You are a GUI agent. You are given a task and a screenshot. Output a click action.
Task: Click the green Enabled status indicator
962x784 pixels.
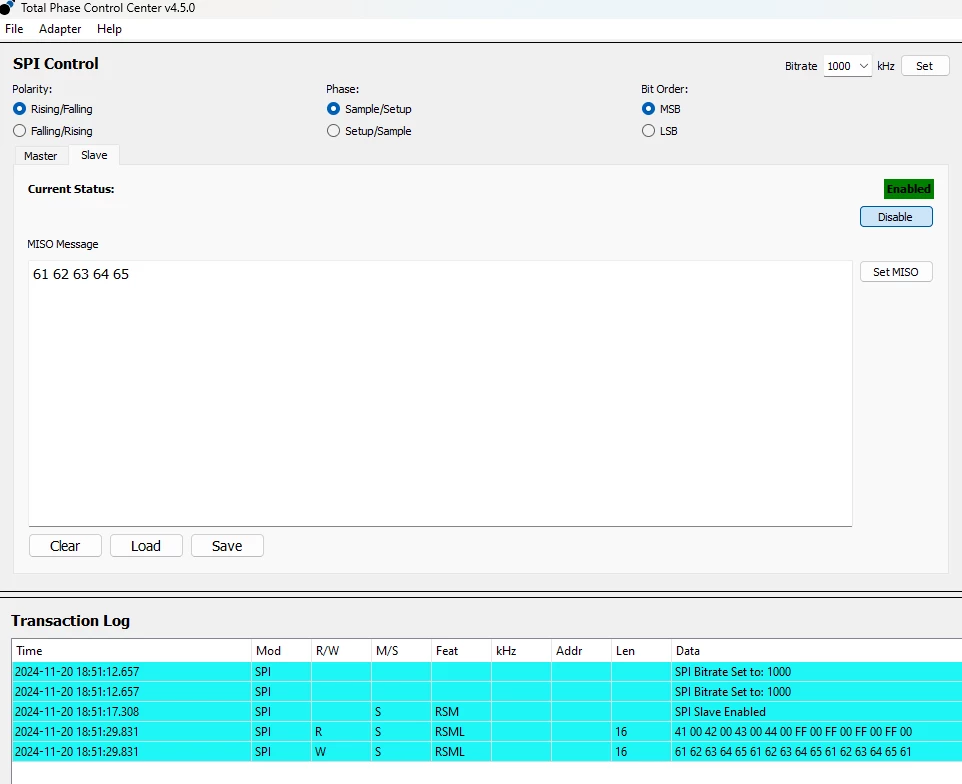pos(909,189)
